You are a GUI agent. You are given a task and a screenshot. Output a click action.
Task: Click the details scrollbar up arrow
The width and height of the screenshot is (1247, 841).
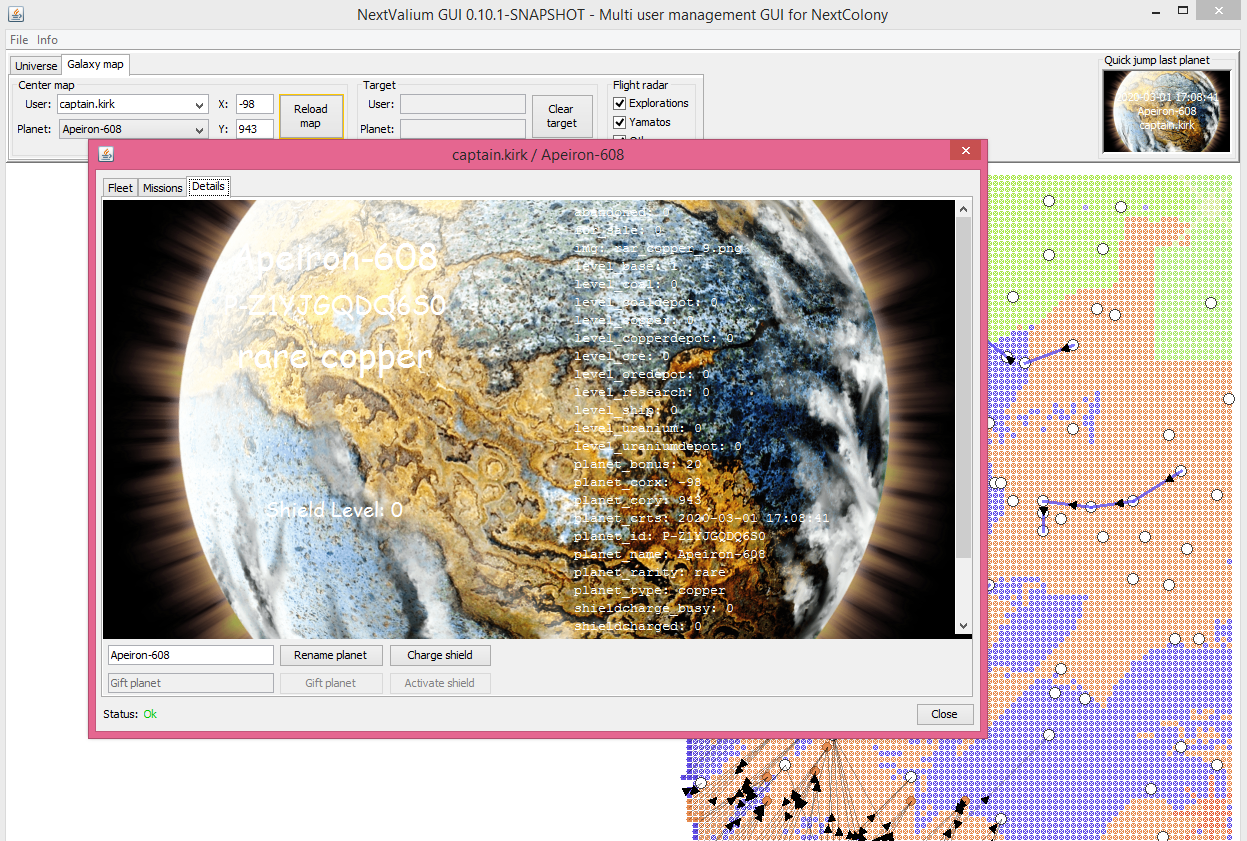click(x=964, y=209)
